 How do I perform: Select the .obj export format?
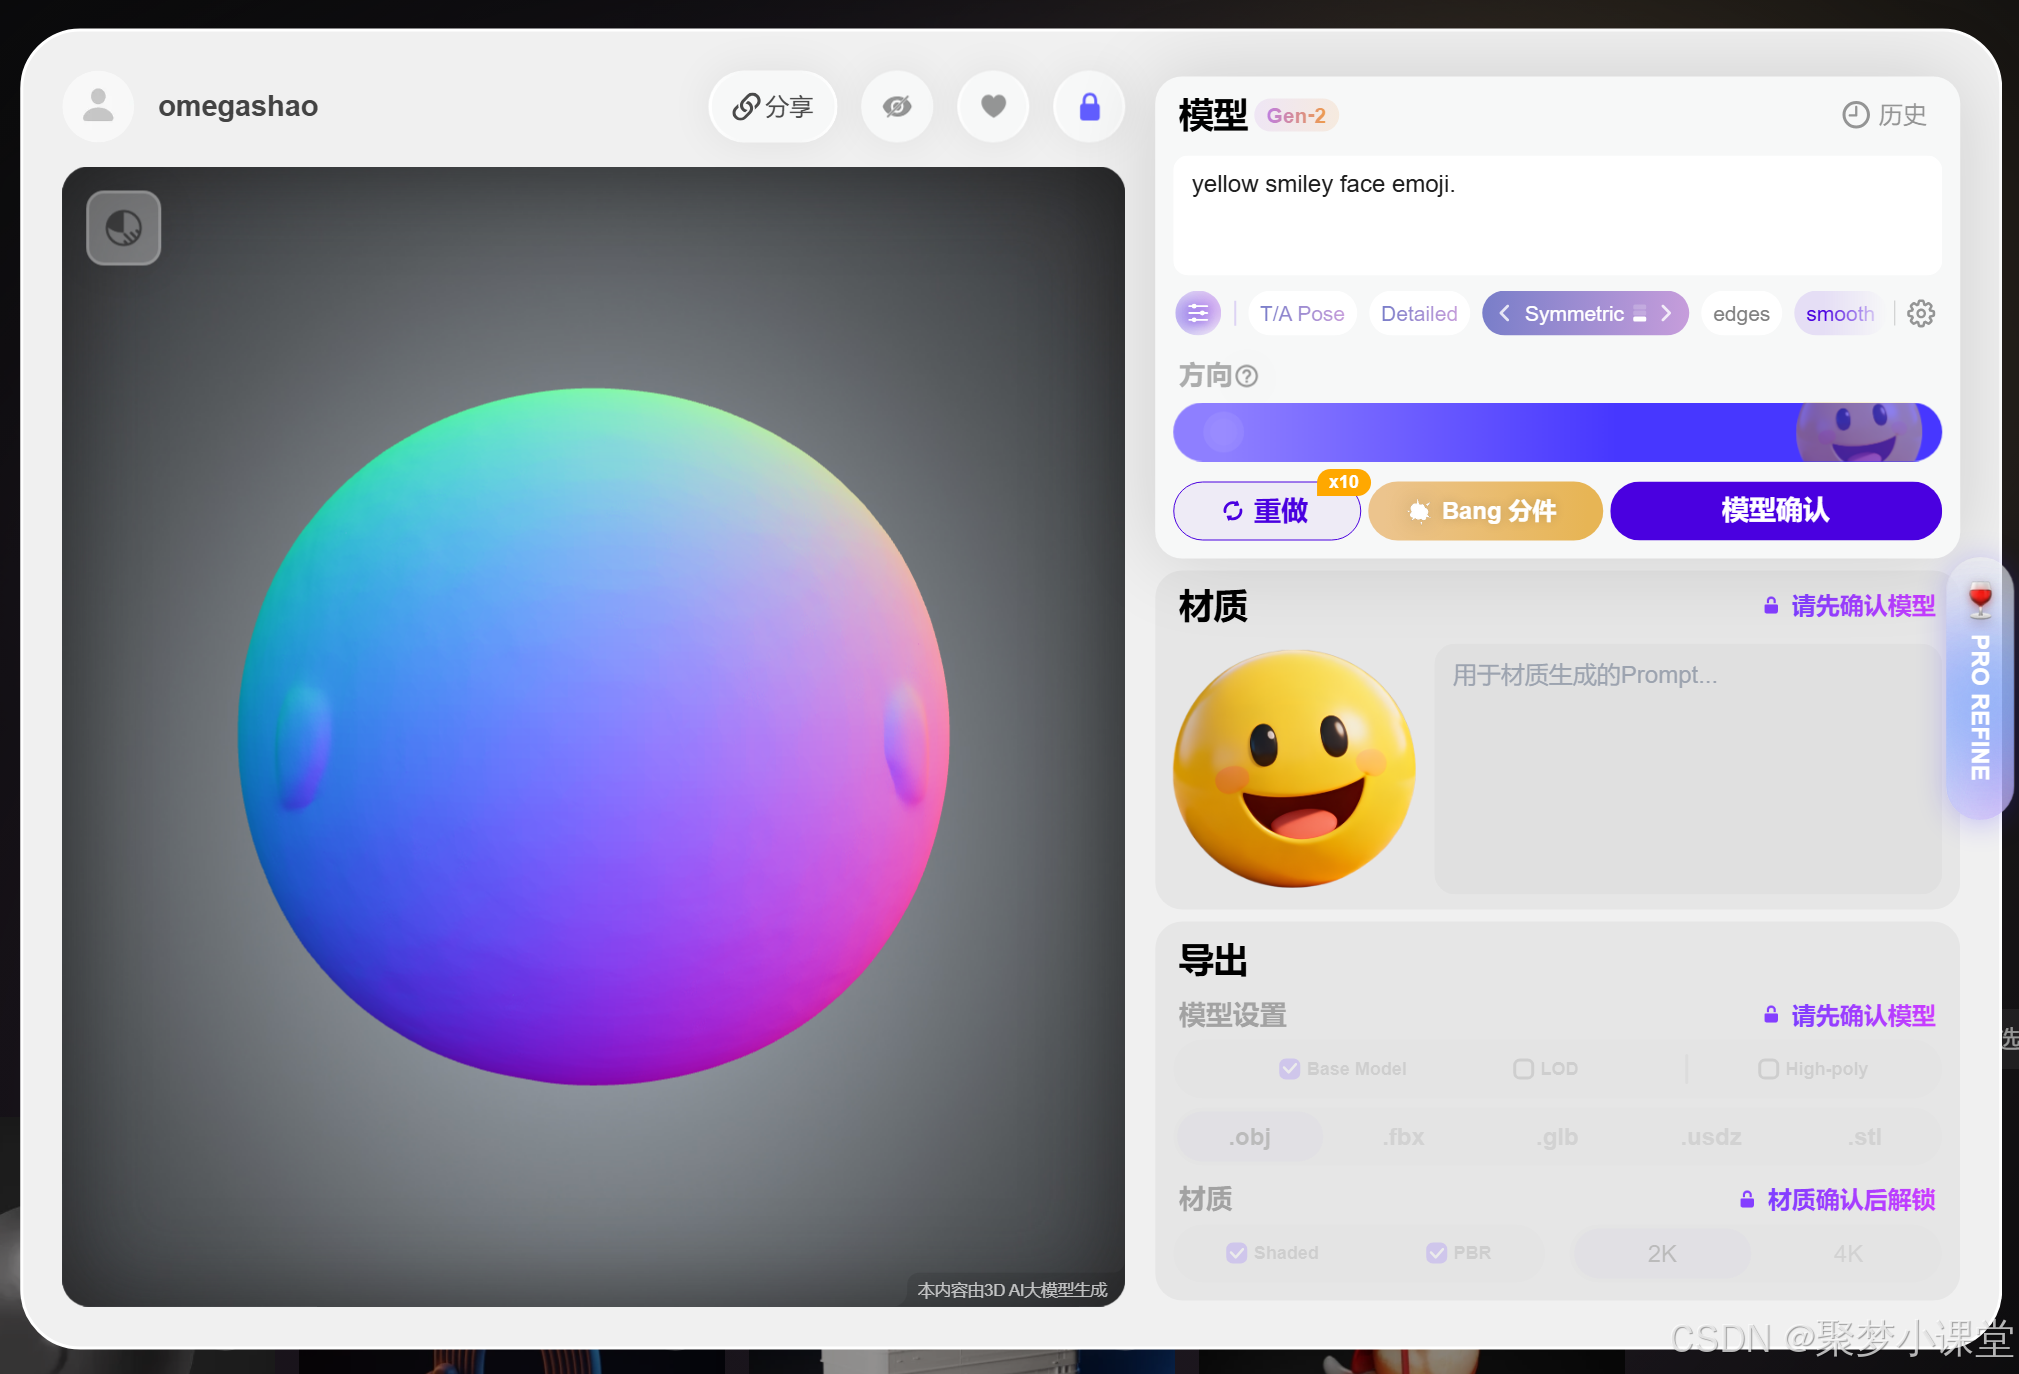tap(1249, 1137)
